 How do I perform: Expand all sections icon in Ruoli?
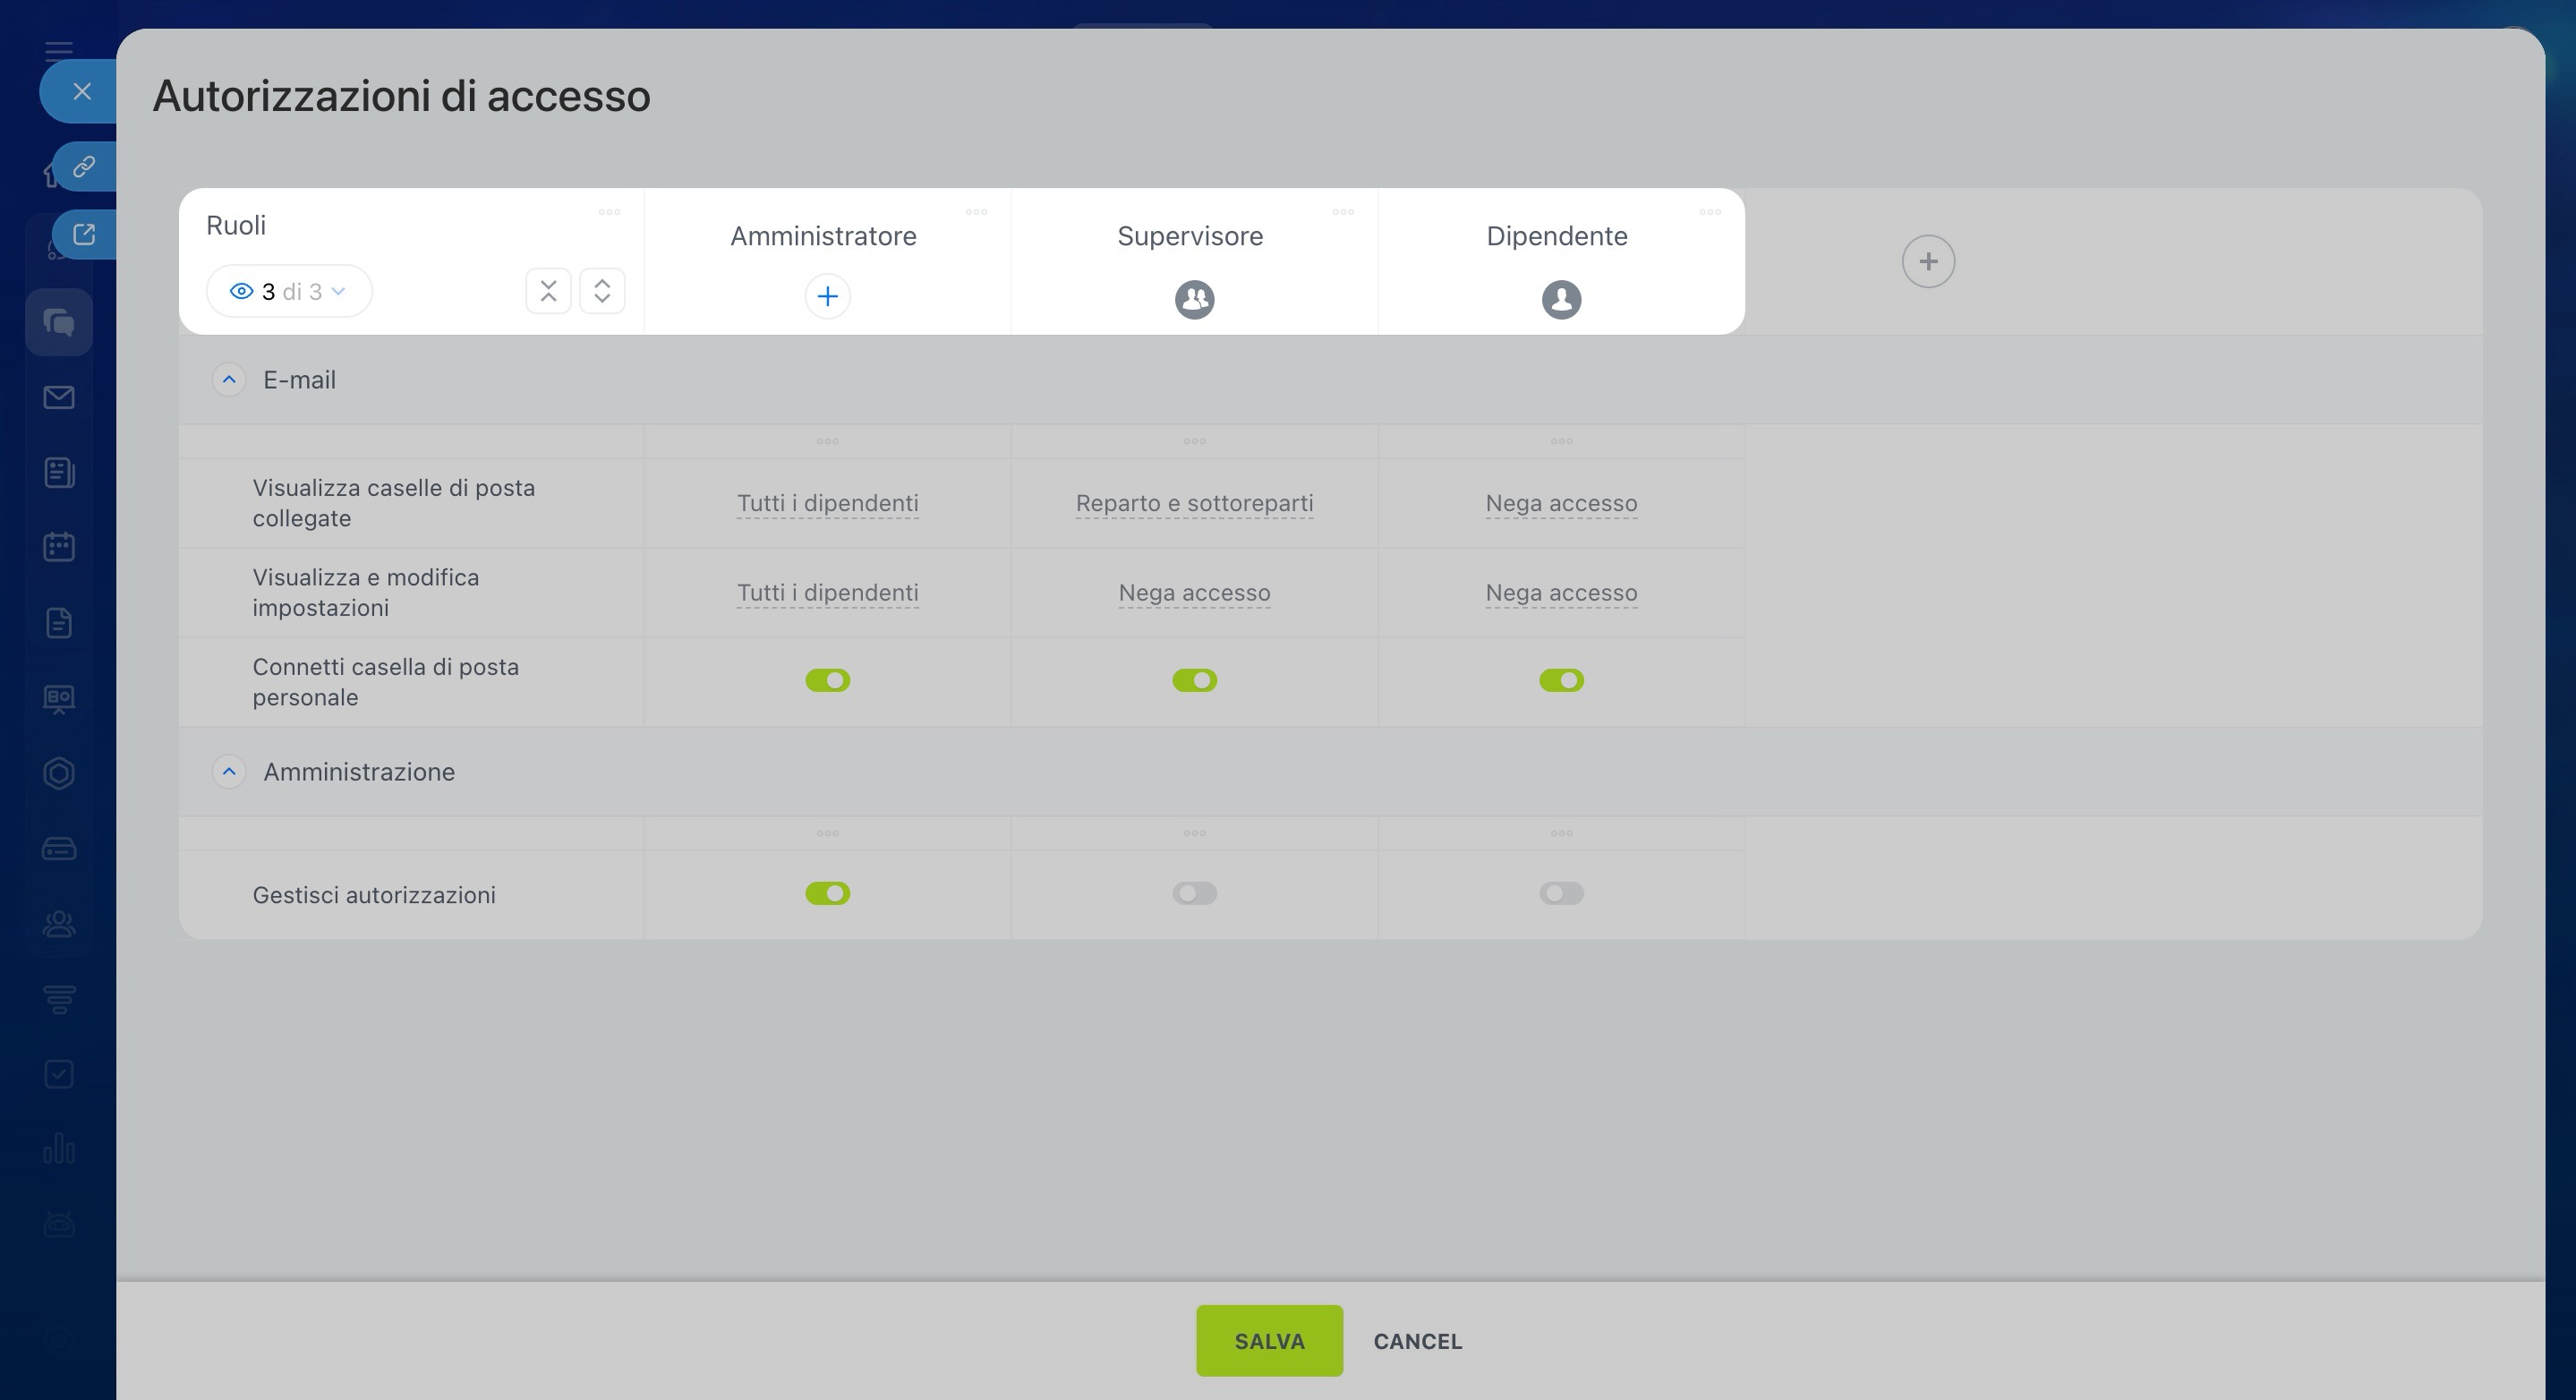[602, 291]
